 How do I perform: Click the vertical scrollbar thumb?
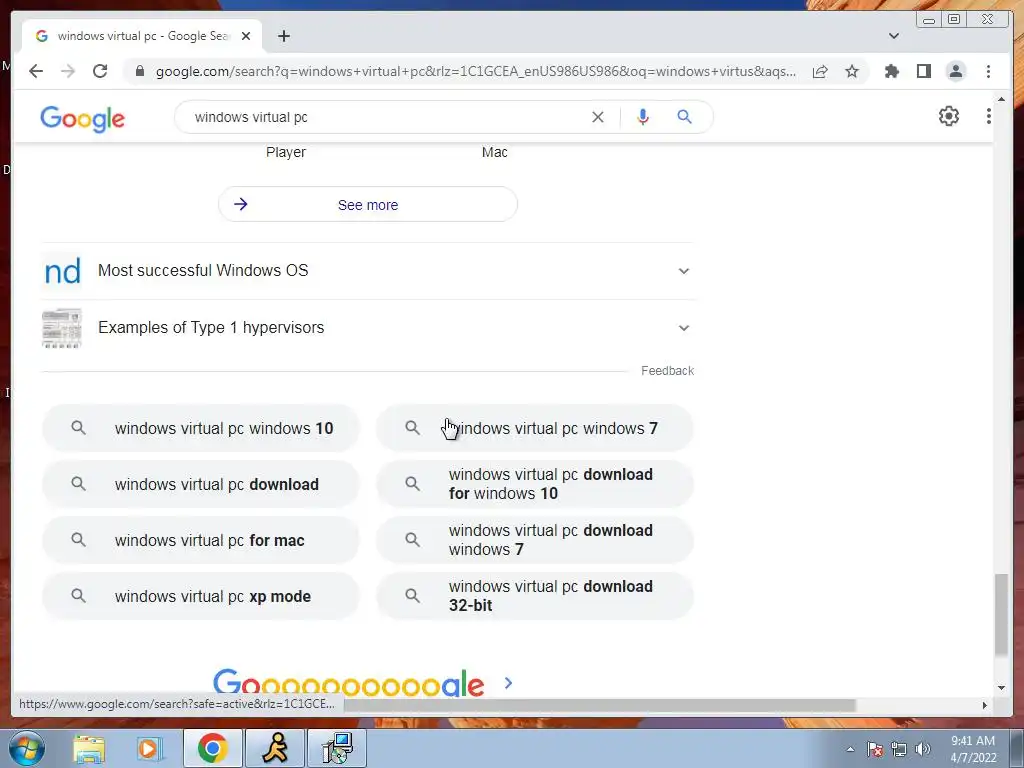tap(1001, 614)
